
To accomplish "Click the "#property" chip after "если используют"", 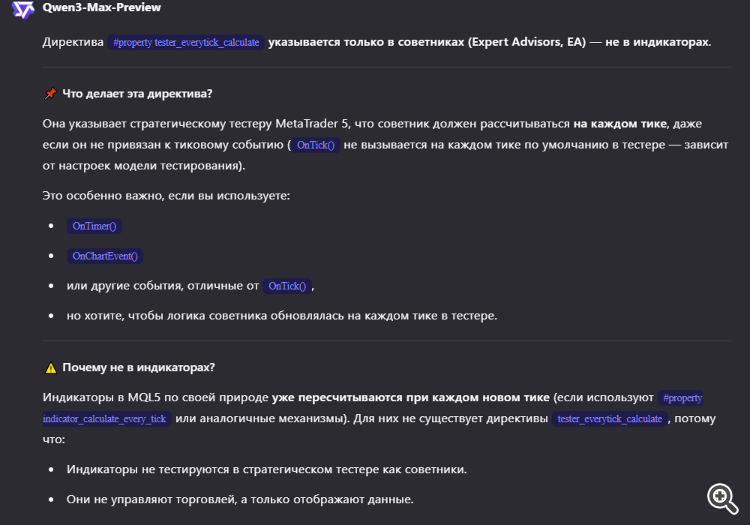I will click(682, 398).
